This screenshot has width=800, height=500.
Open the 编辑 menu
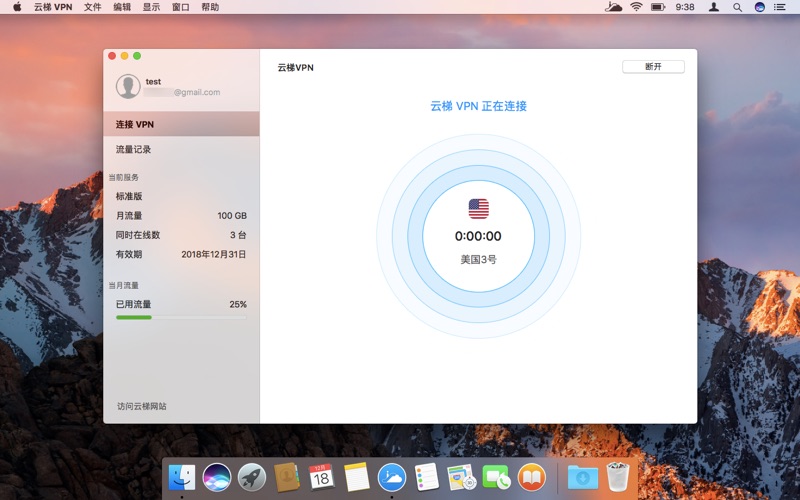coord(122,7)
